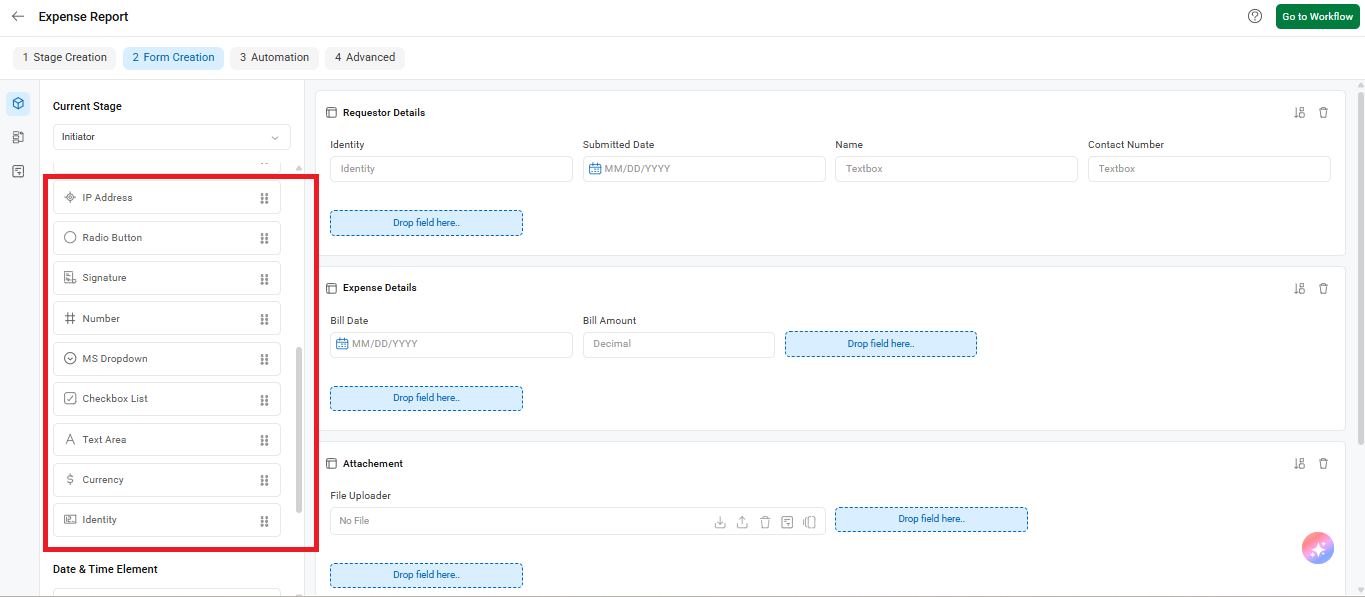Click the upload icon in File Uploader
1365x597 pixels.
(742, 521)
